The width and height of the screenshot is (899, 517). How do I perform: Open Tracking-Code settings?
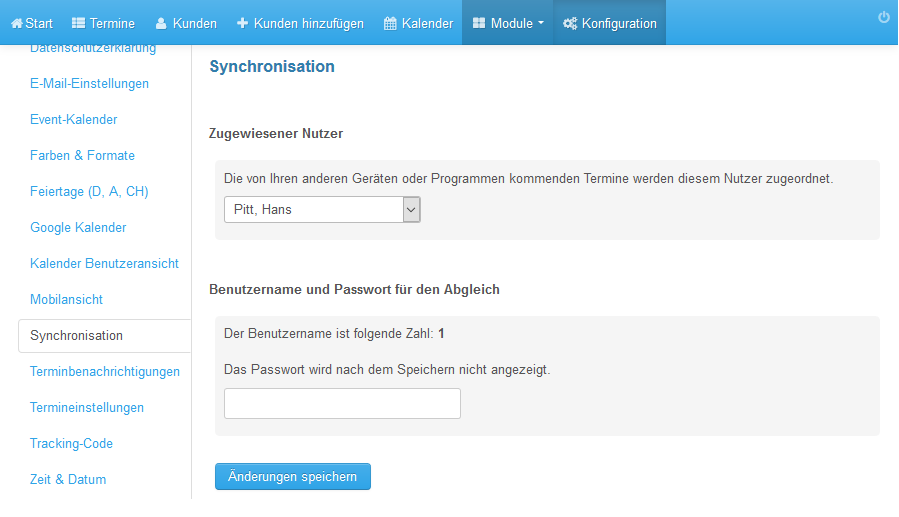pyautogui.click(x=72, y=444)
